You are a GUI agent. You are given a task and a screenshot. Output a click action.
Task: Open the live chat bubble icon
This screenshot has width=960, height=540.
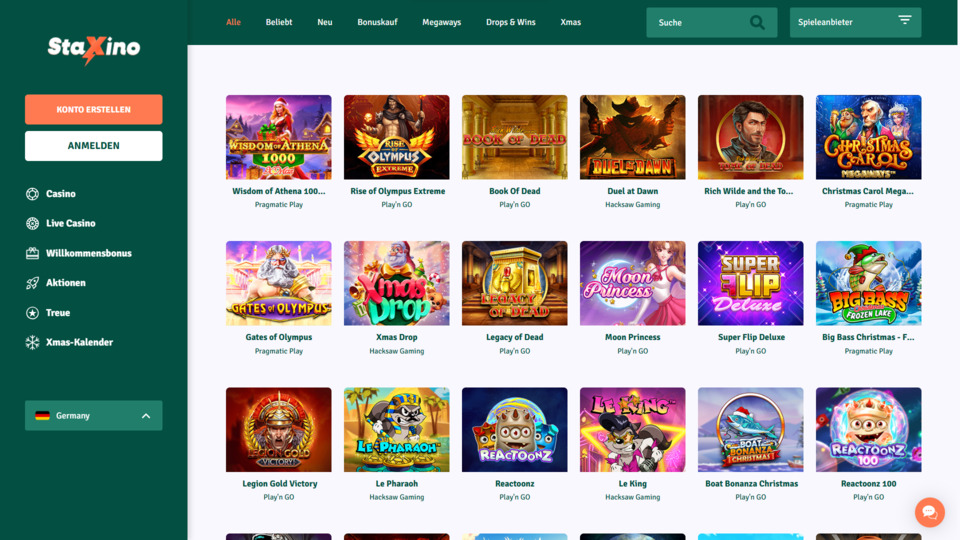click(x=929, y=512)
